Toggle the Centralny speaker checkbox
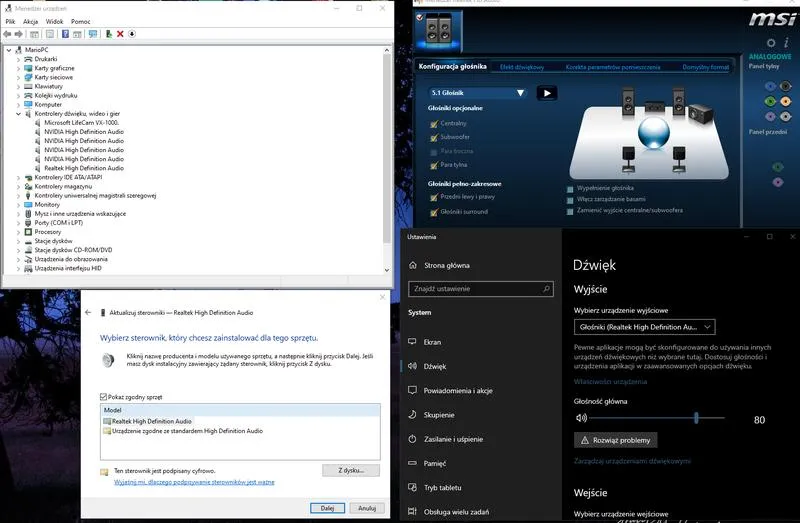 click(x=434, y=123)
